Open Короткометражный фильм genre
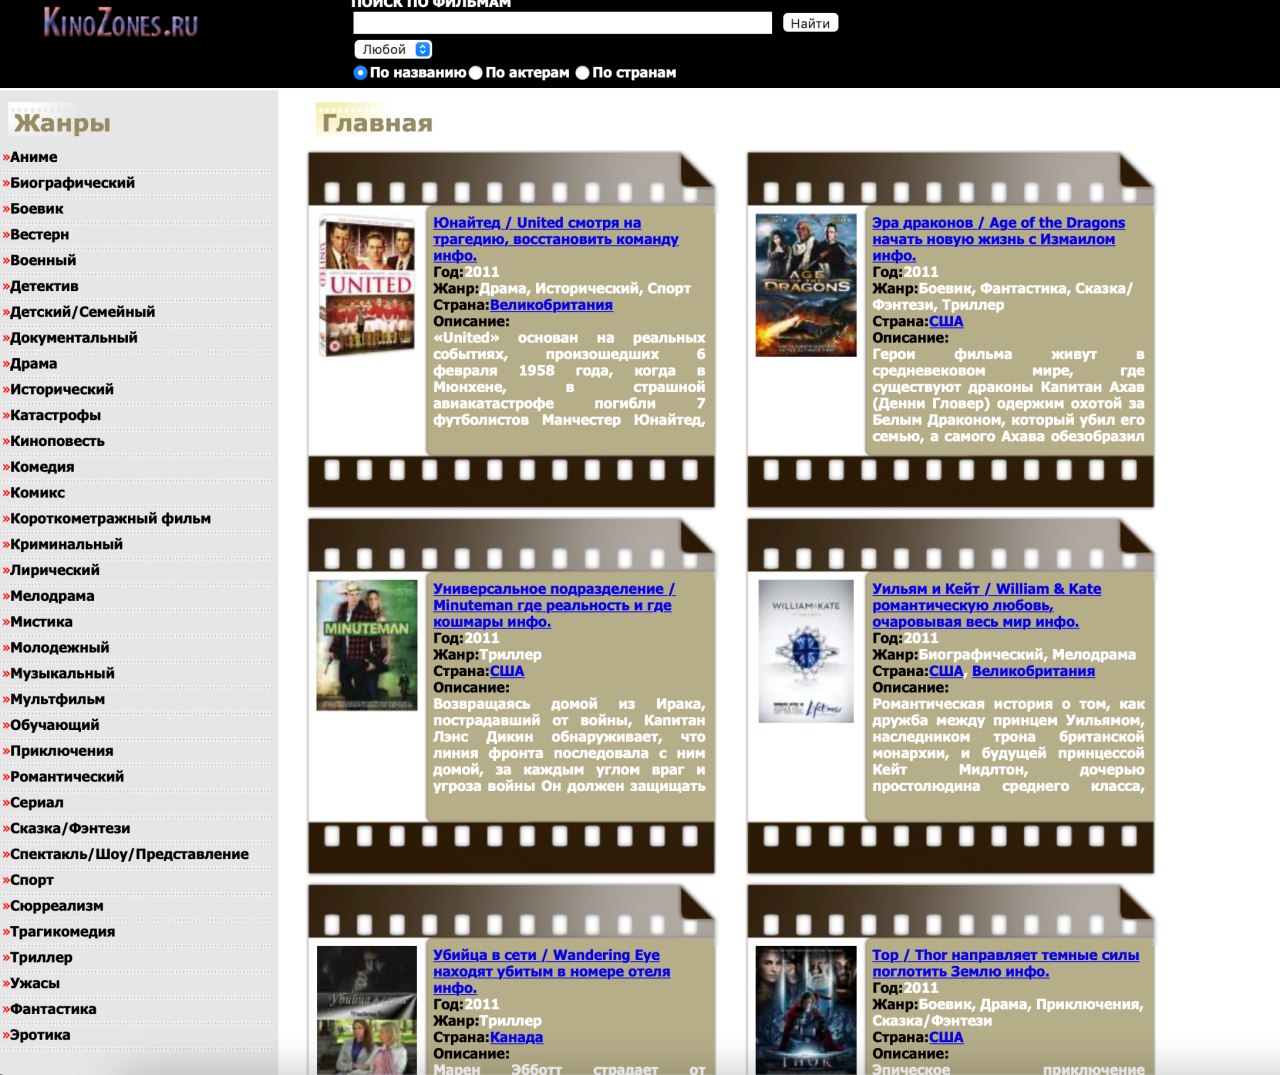 point(111,519)
